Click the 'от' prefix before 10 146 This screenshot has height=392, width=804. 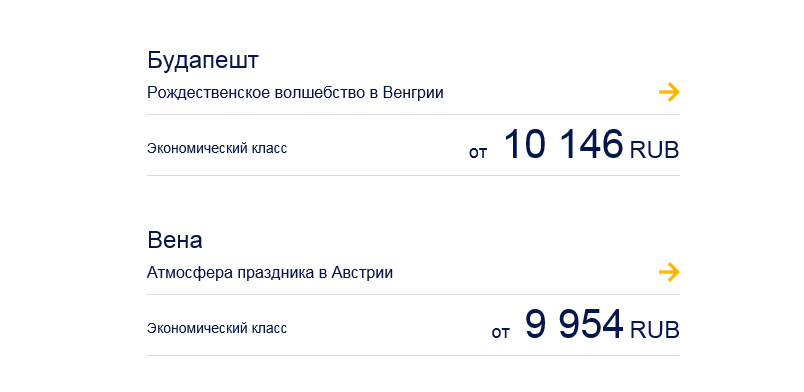(x=477, y=153)
